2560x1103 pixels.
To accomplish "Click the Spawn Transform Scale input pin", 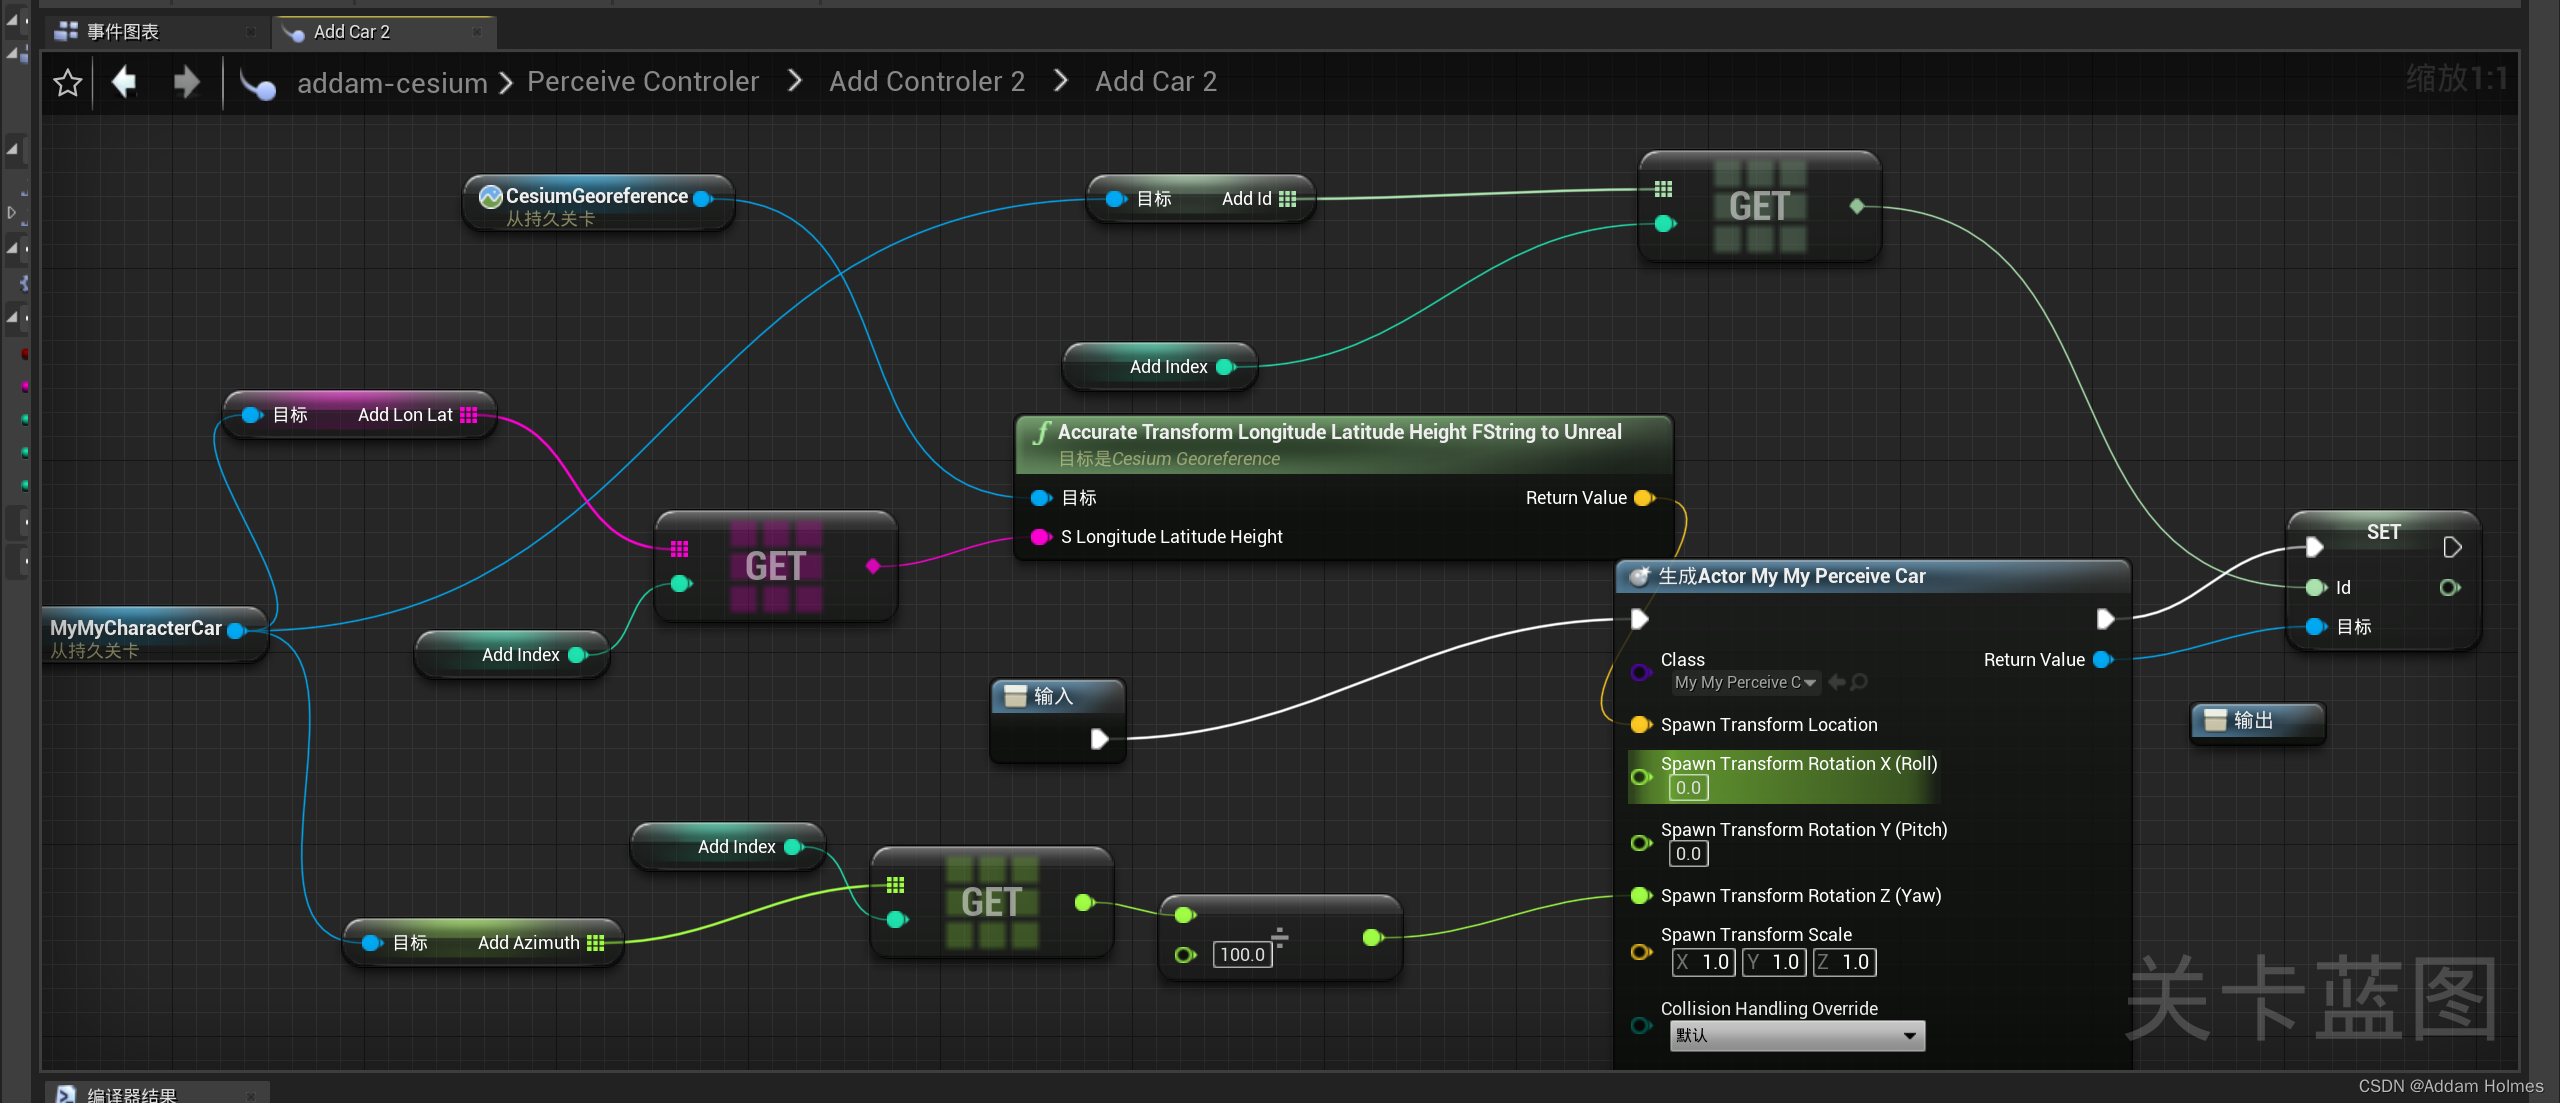I will (x=1641, y=951).
